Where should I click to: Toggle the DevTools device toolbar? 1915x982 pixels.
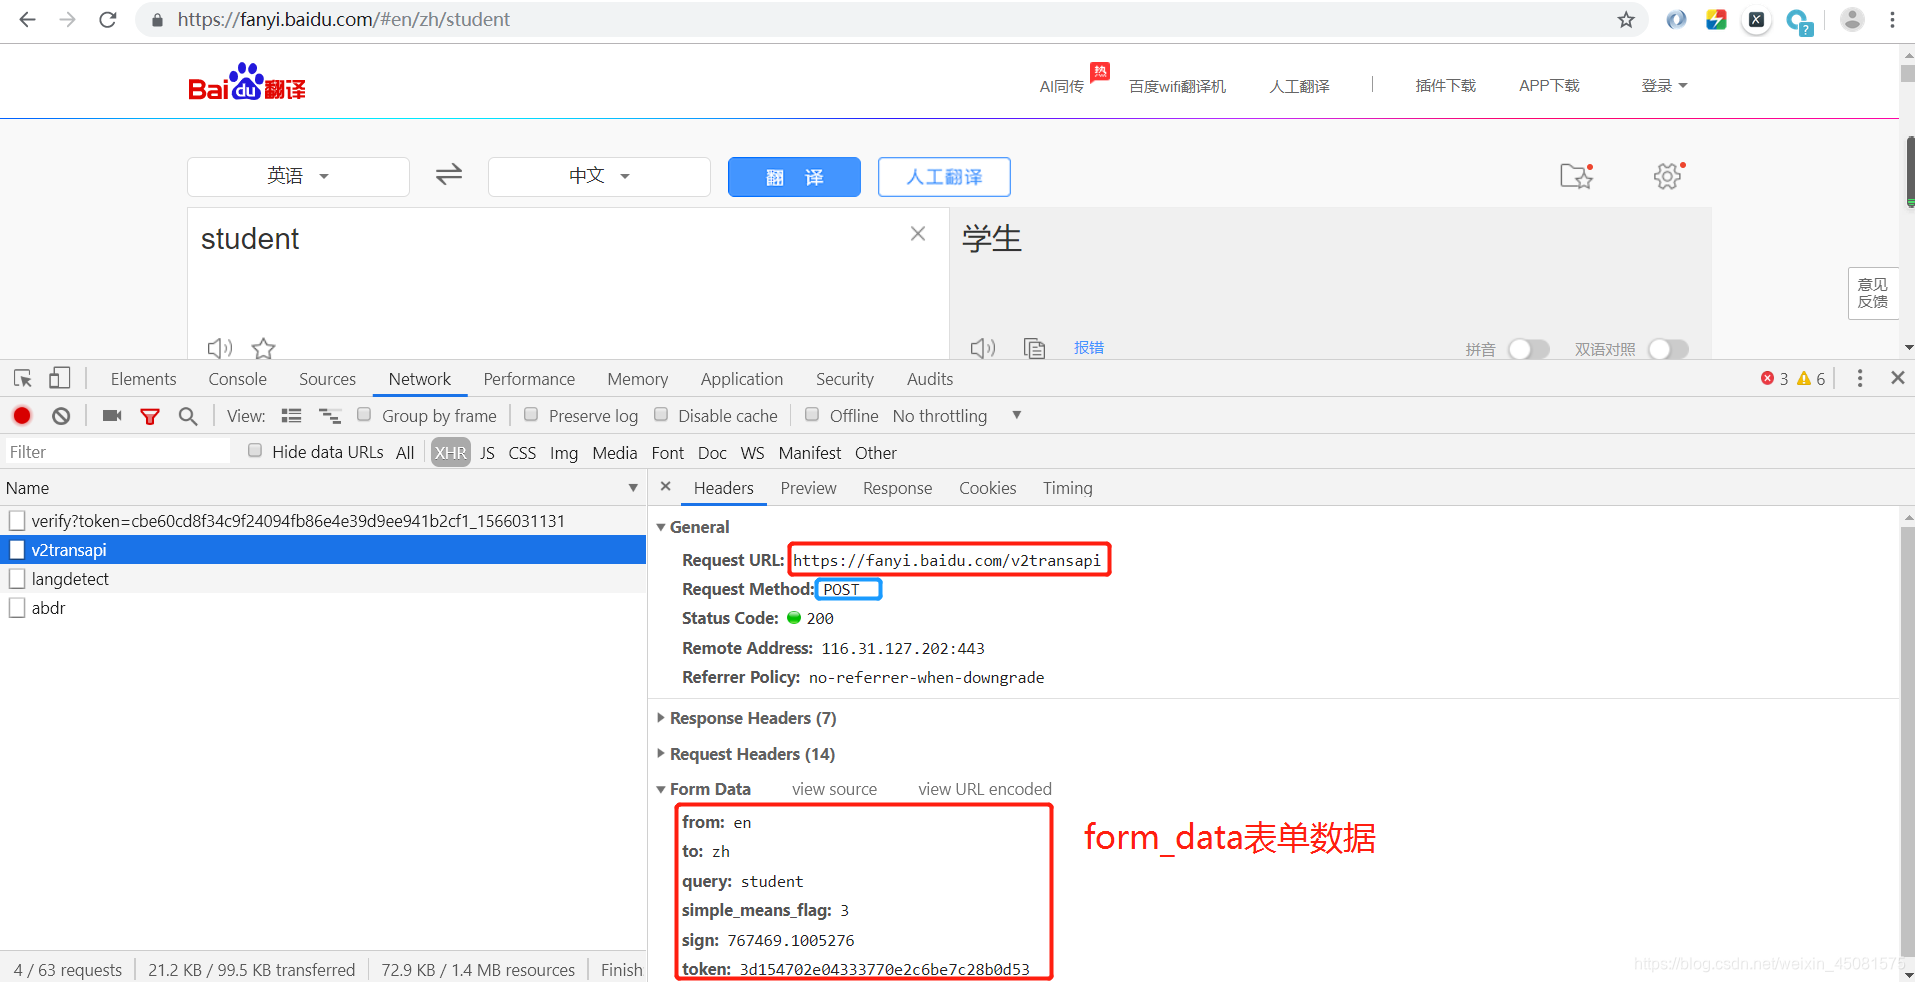click(x=60, y=378)
